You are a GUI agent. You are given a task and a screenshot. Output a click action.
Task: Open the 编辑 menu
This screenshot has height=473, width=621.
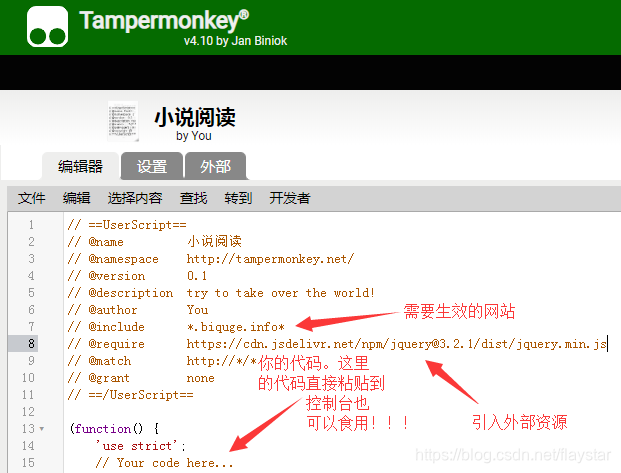pos(76,198)
